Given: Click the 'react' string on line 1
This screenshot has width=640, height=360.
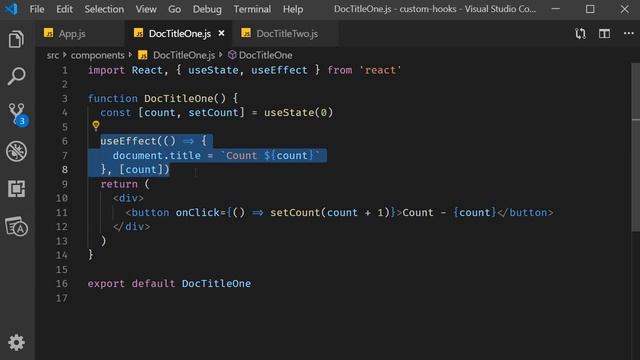Looking at the screenshot, I should point(380,70).
